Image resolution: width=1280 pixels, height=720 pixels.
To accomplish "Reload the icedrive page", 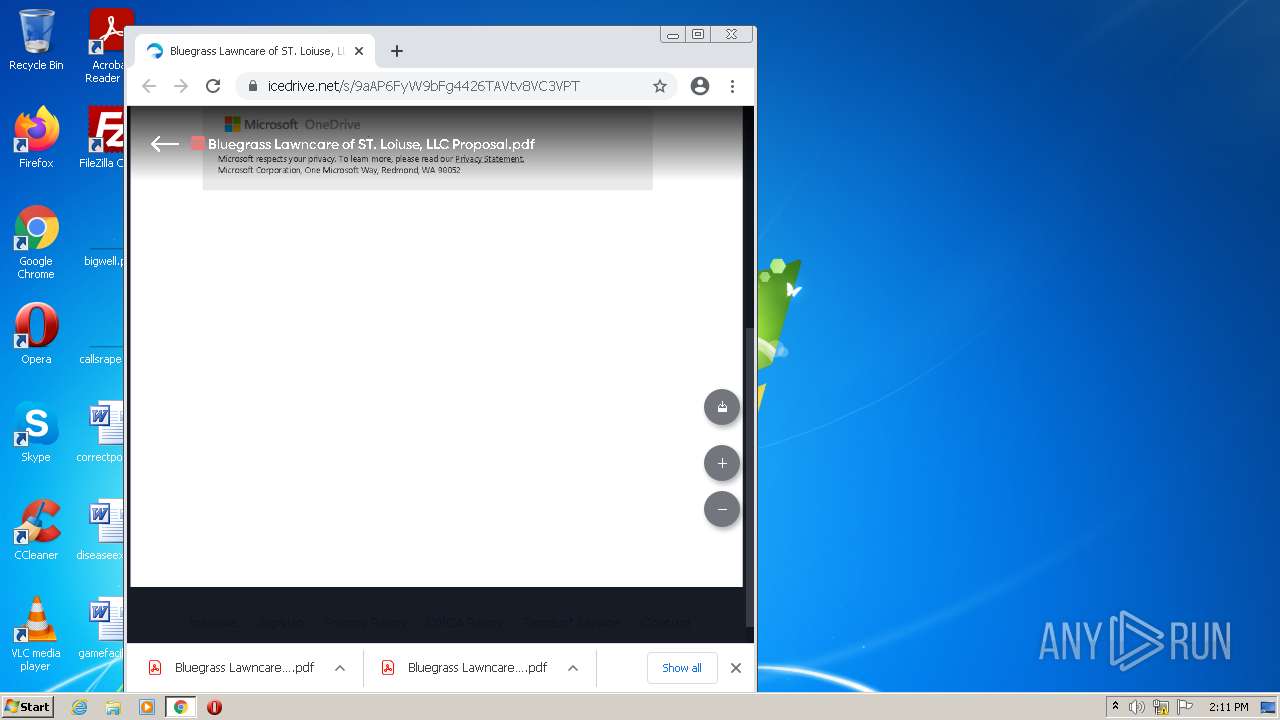I will (213, 86).
